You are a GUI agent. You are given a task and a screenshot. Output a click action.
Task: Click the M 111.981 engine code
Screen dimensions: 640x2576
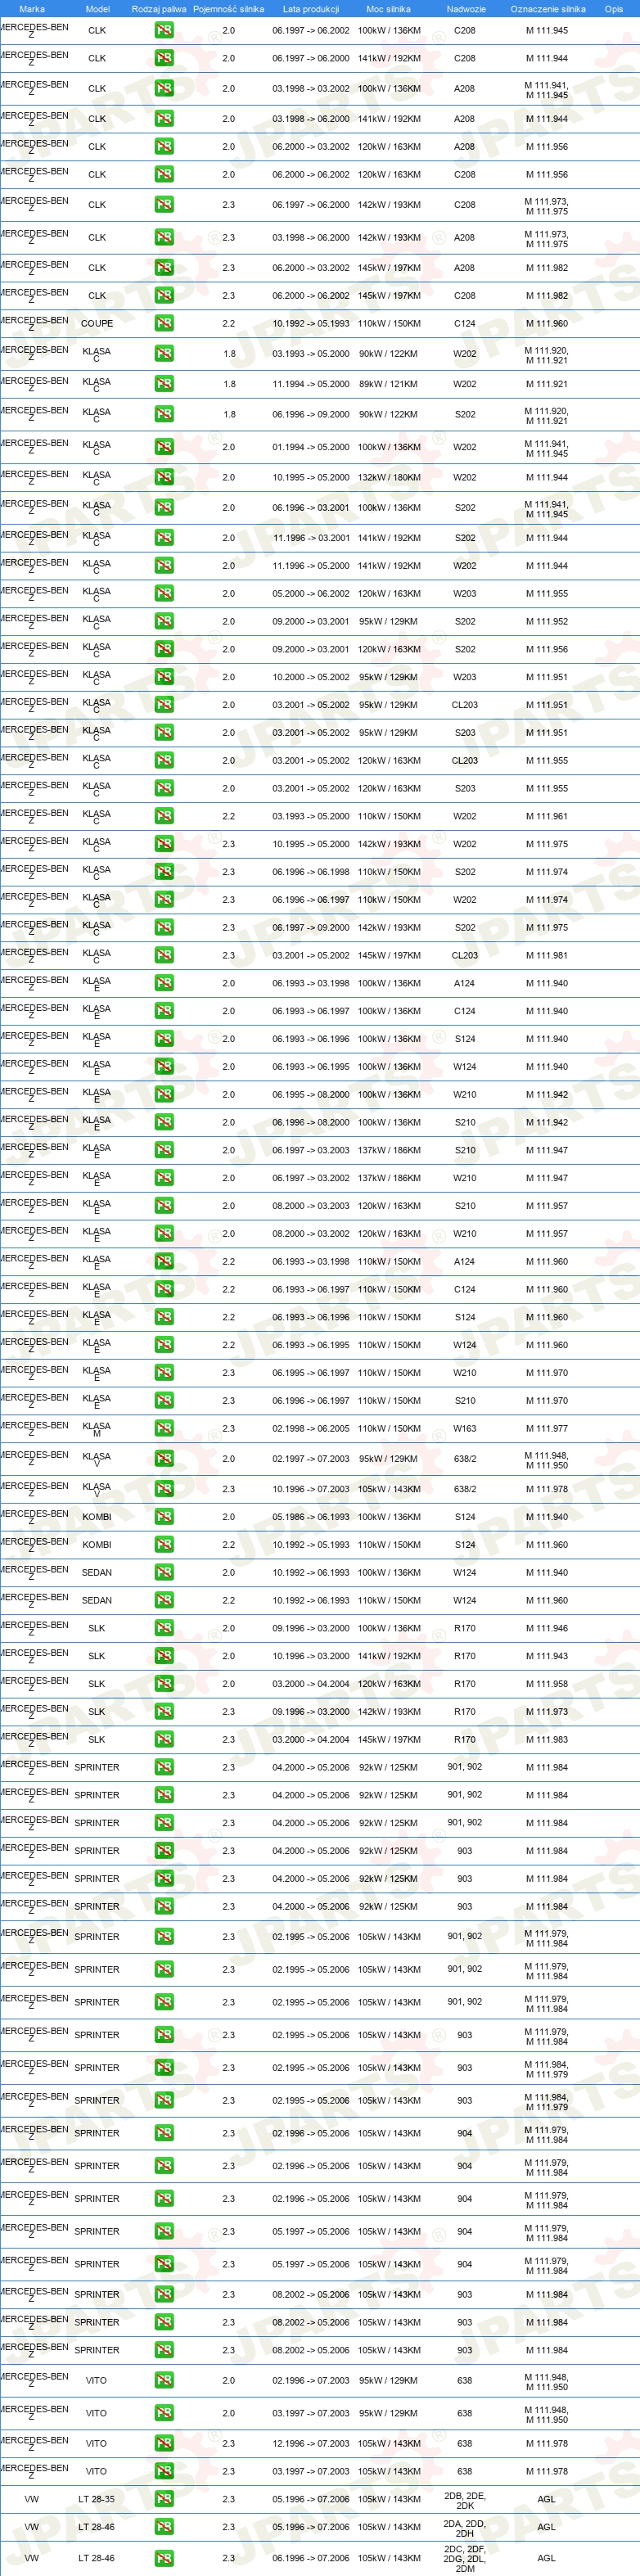pos(547,955)
